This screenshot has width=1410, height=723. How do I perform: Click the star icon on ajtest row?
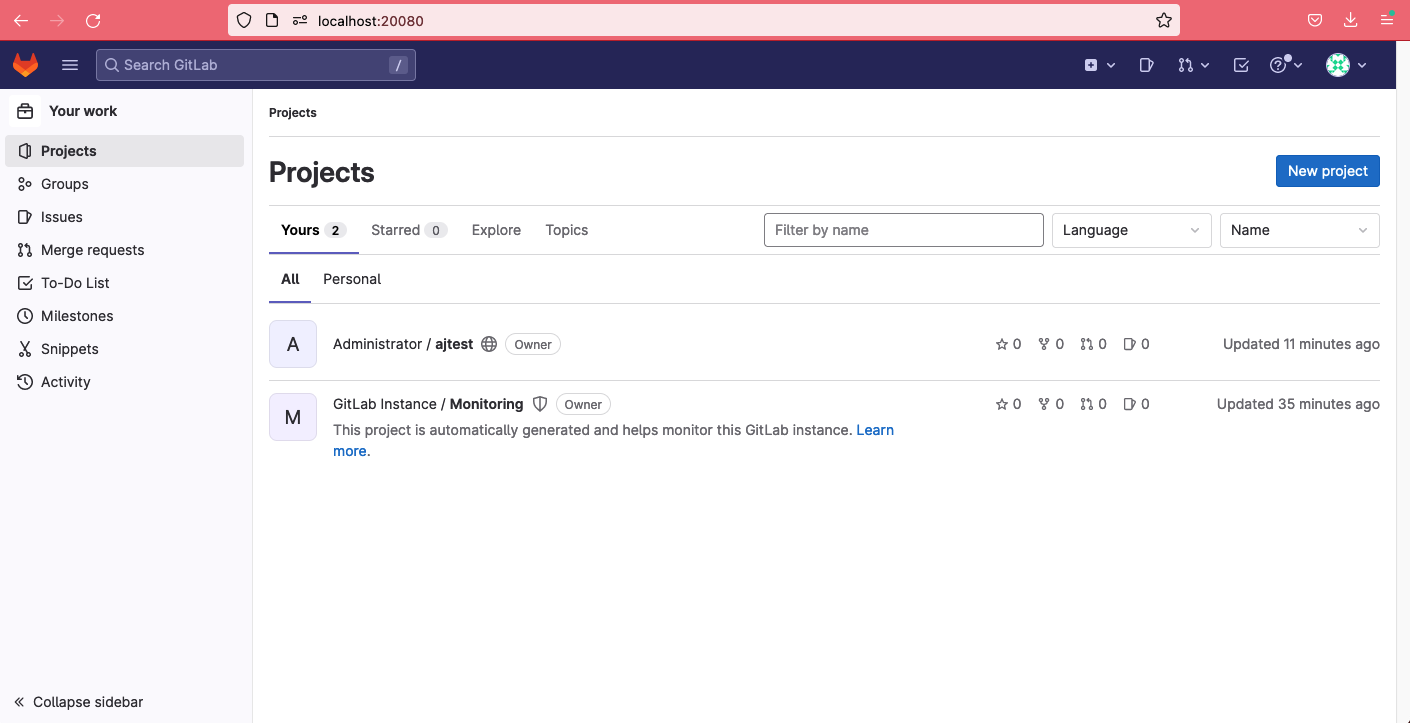tap(1002, 344)
